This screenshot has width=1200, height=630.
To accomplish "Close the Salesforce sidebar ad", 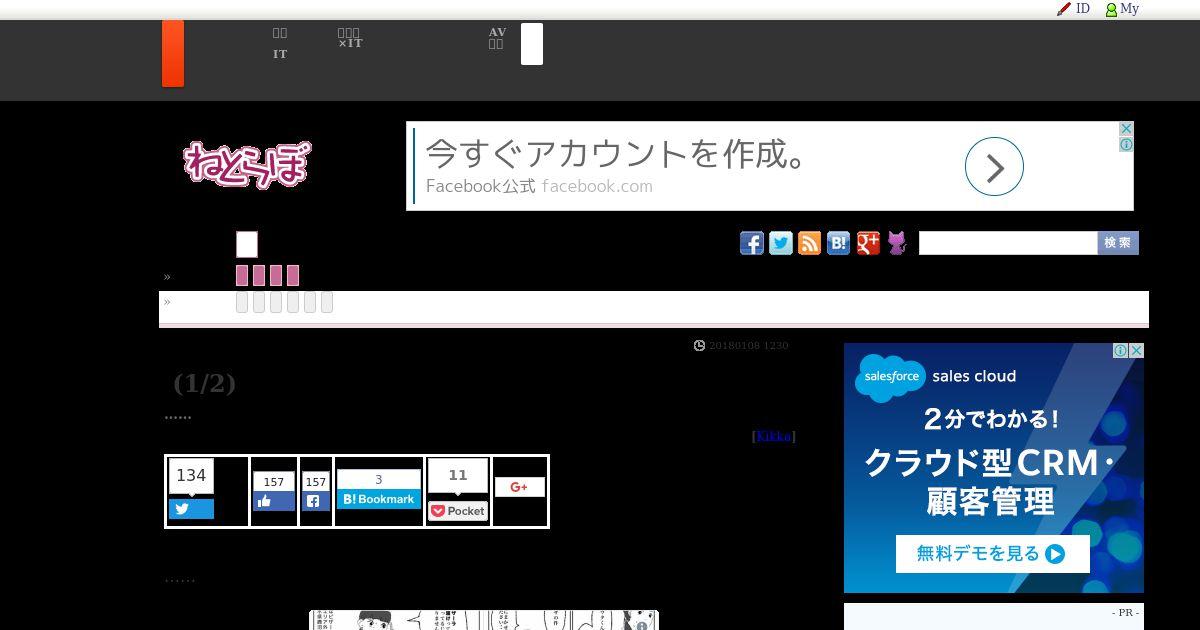I will (x=1137, y=351).
